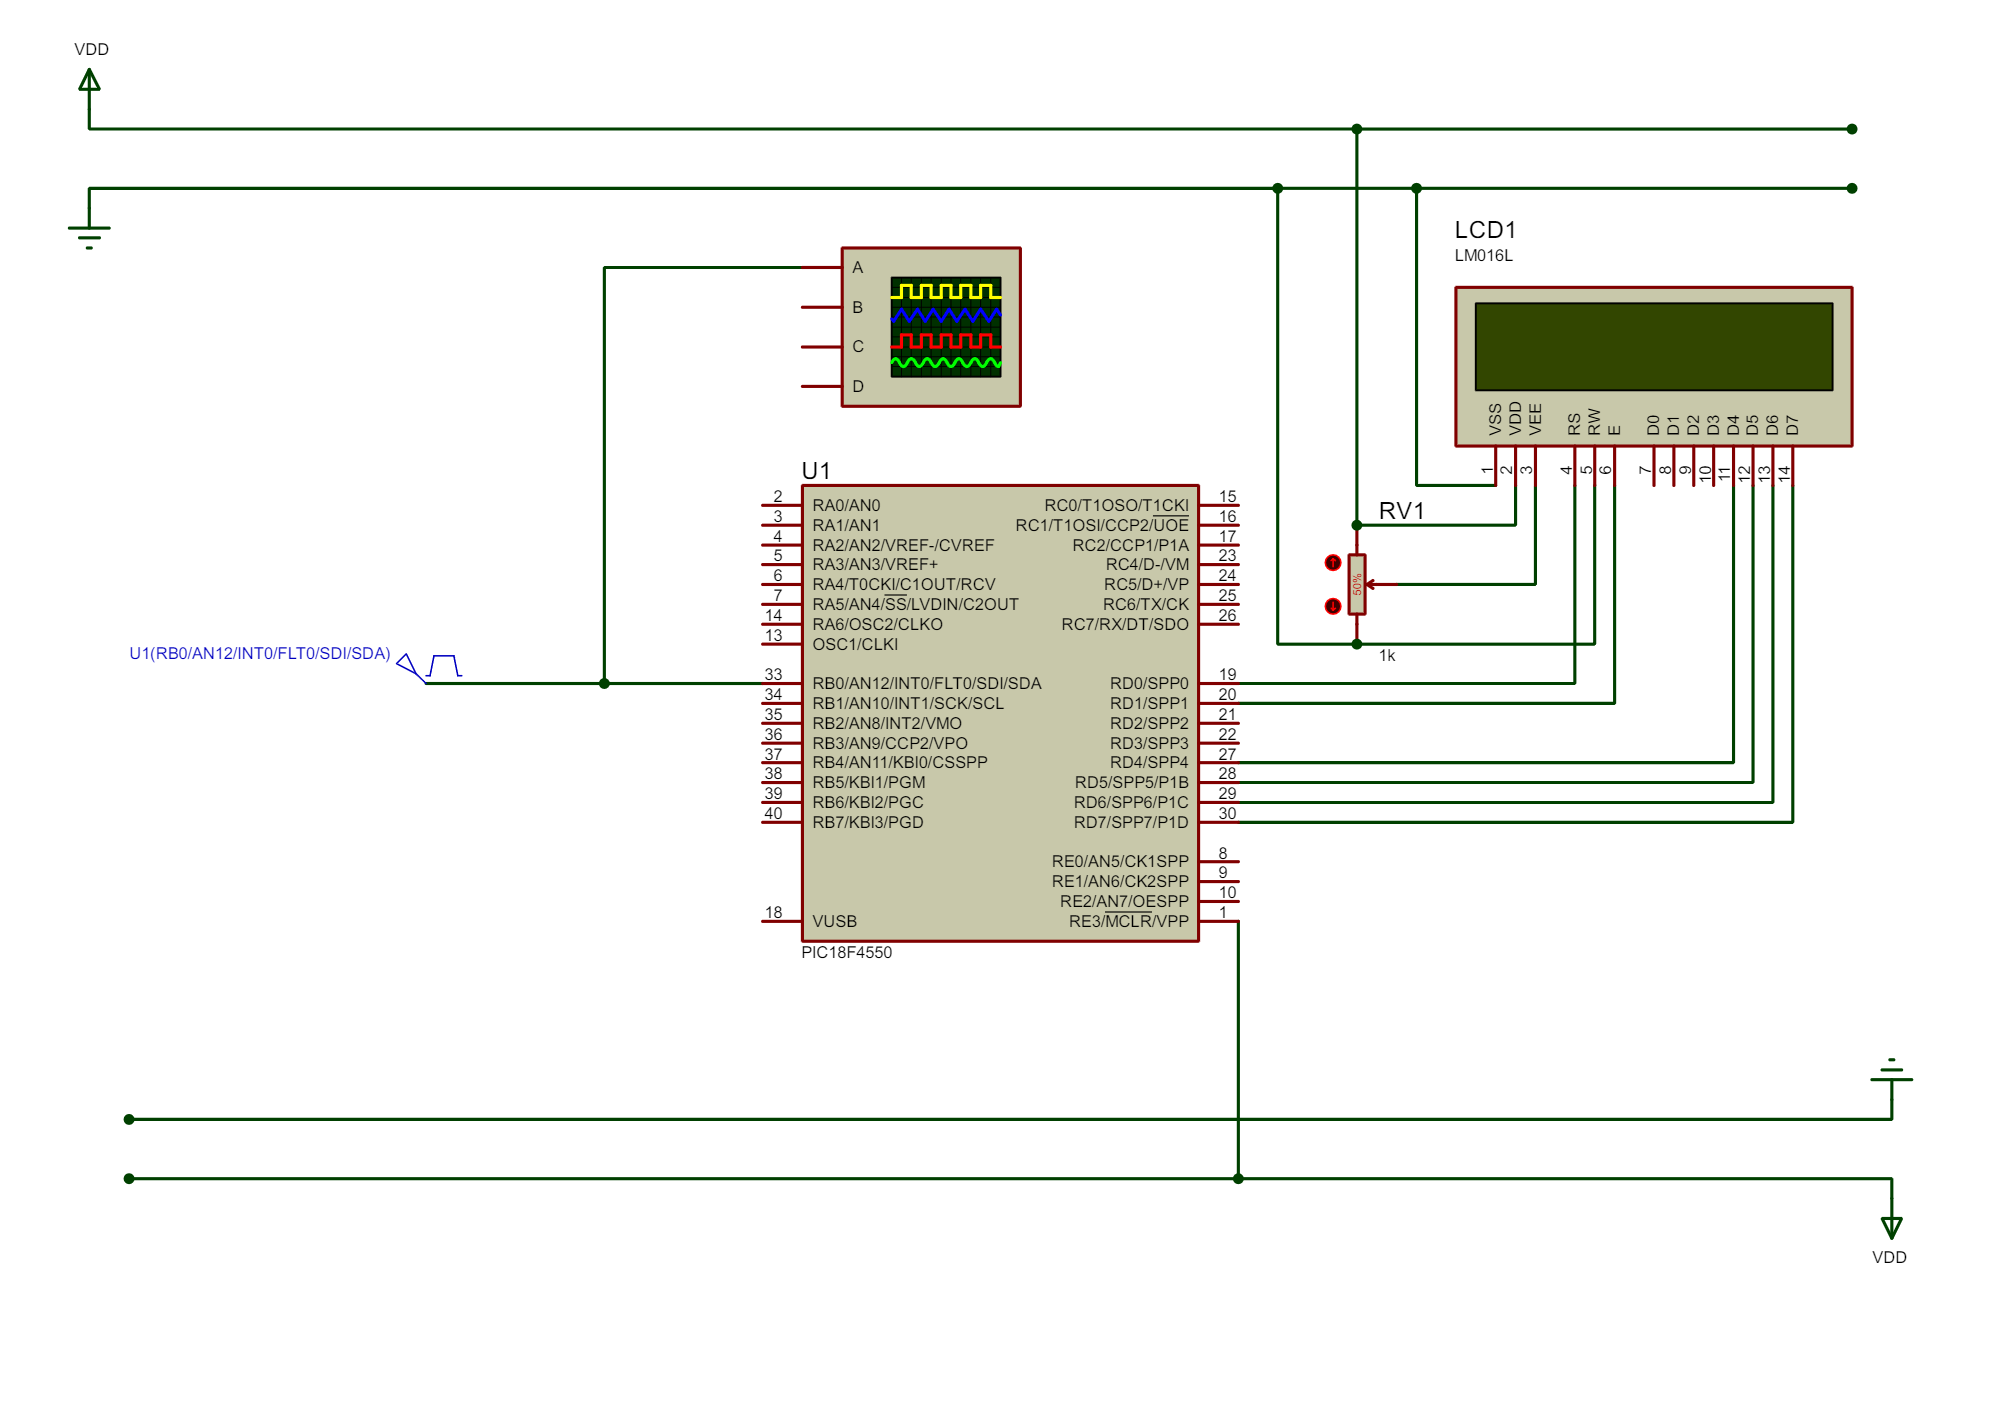Viewport: 2000px width, 1405px height.
Task: Click the RD0/SPP0 pin label
Action: click(x=1149, y=683)
